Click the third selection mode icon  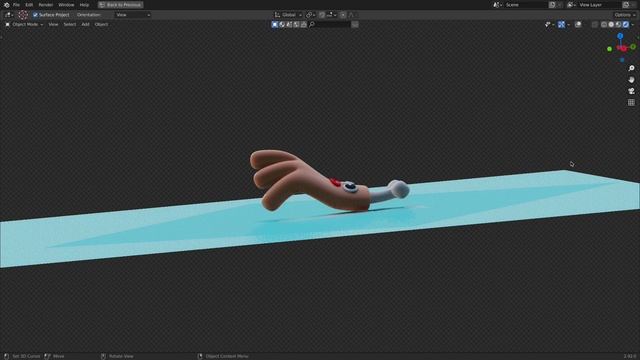point(289,24)
